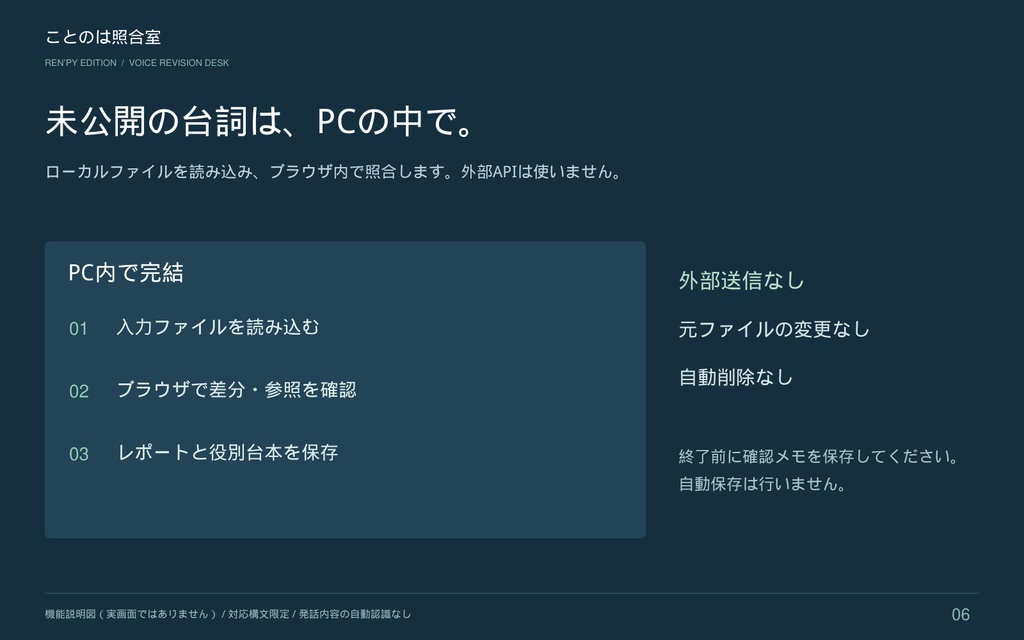Select the step 入力ファイルを読み込む
Screen dimensions: 1024x640
(x=218, y=327)
